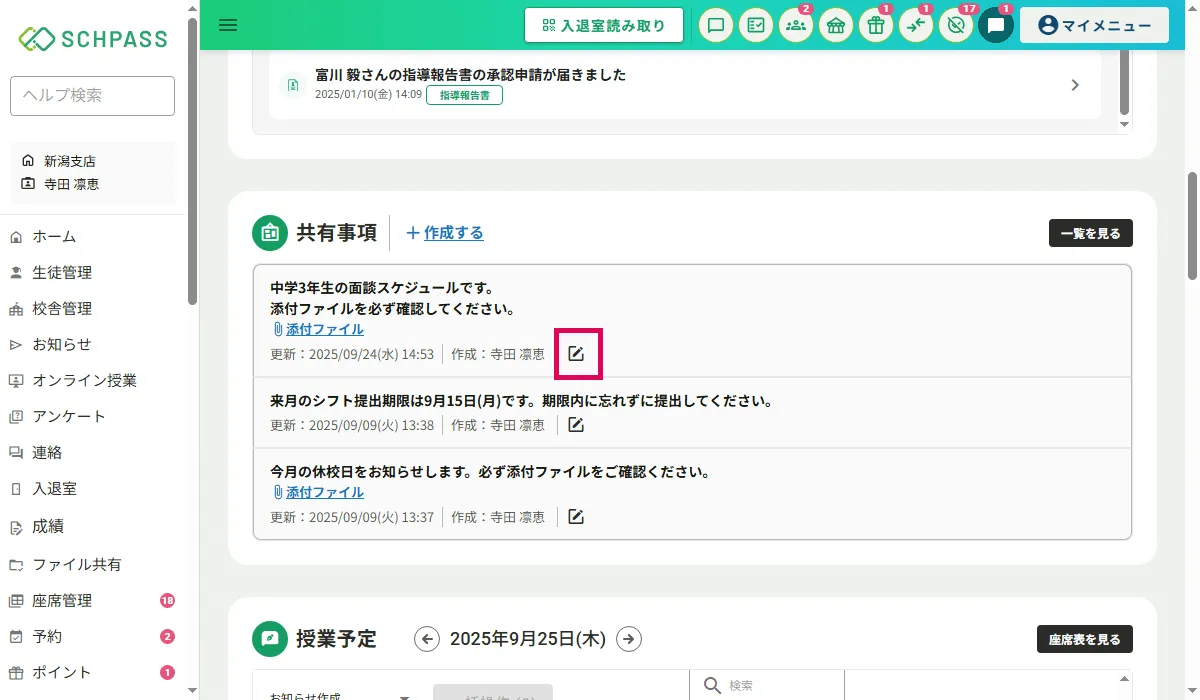This screenshot has width=1200, height=700.
Task: Go to previous day in 授業予定
Action: click(x=427, y=639)
